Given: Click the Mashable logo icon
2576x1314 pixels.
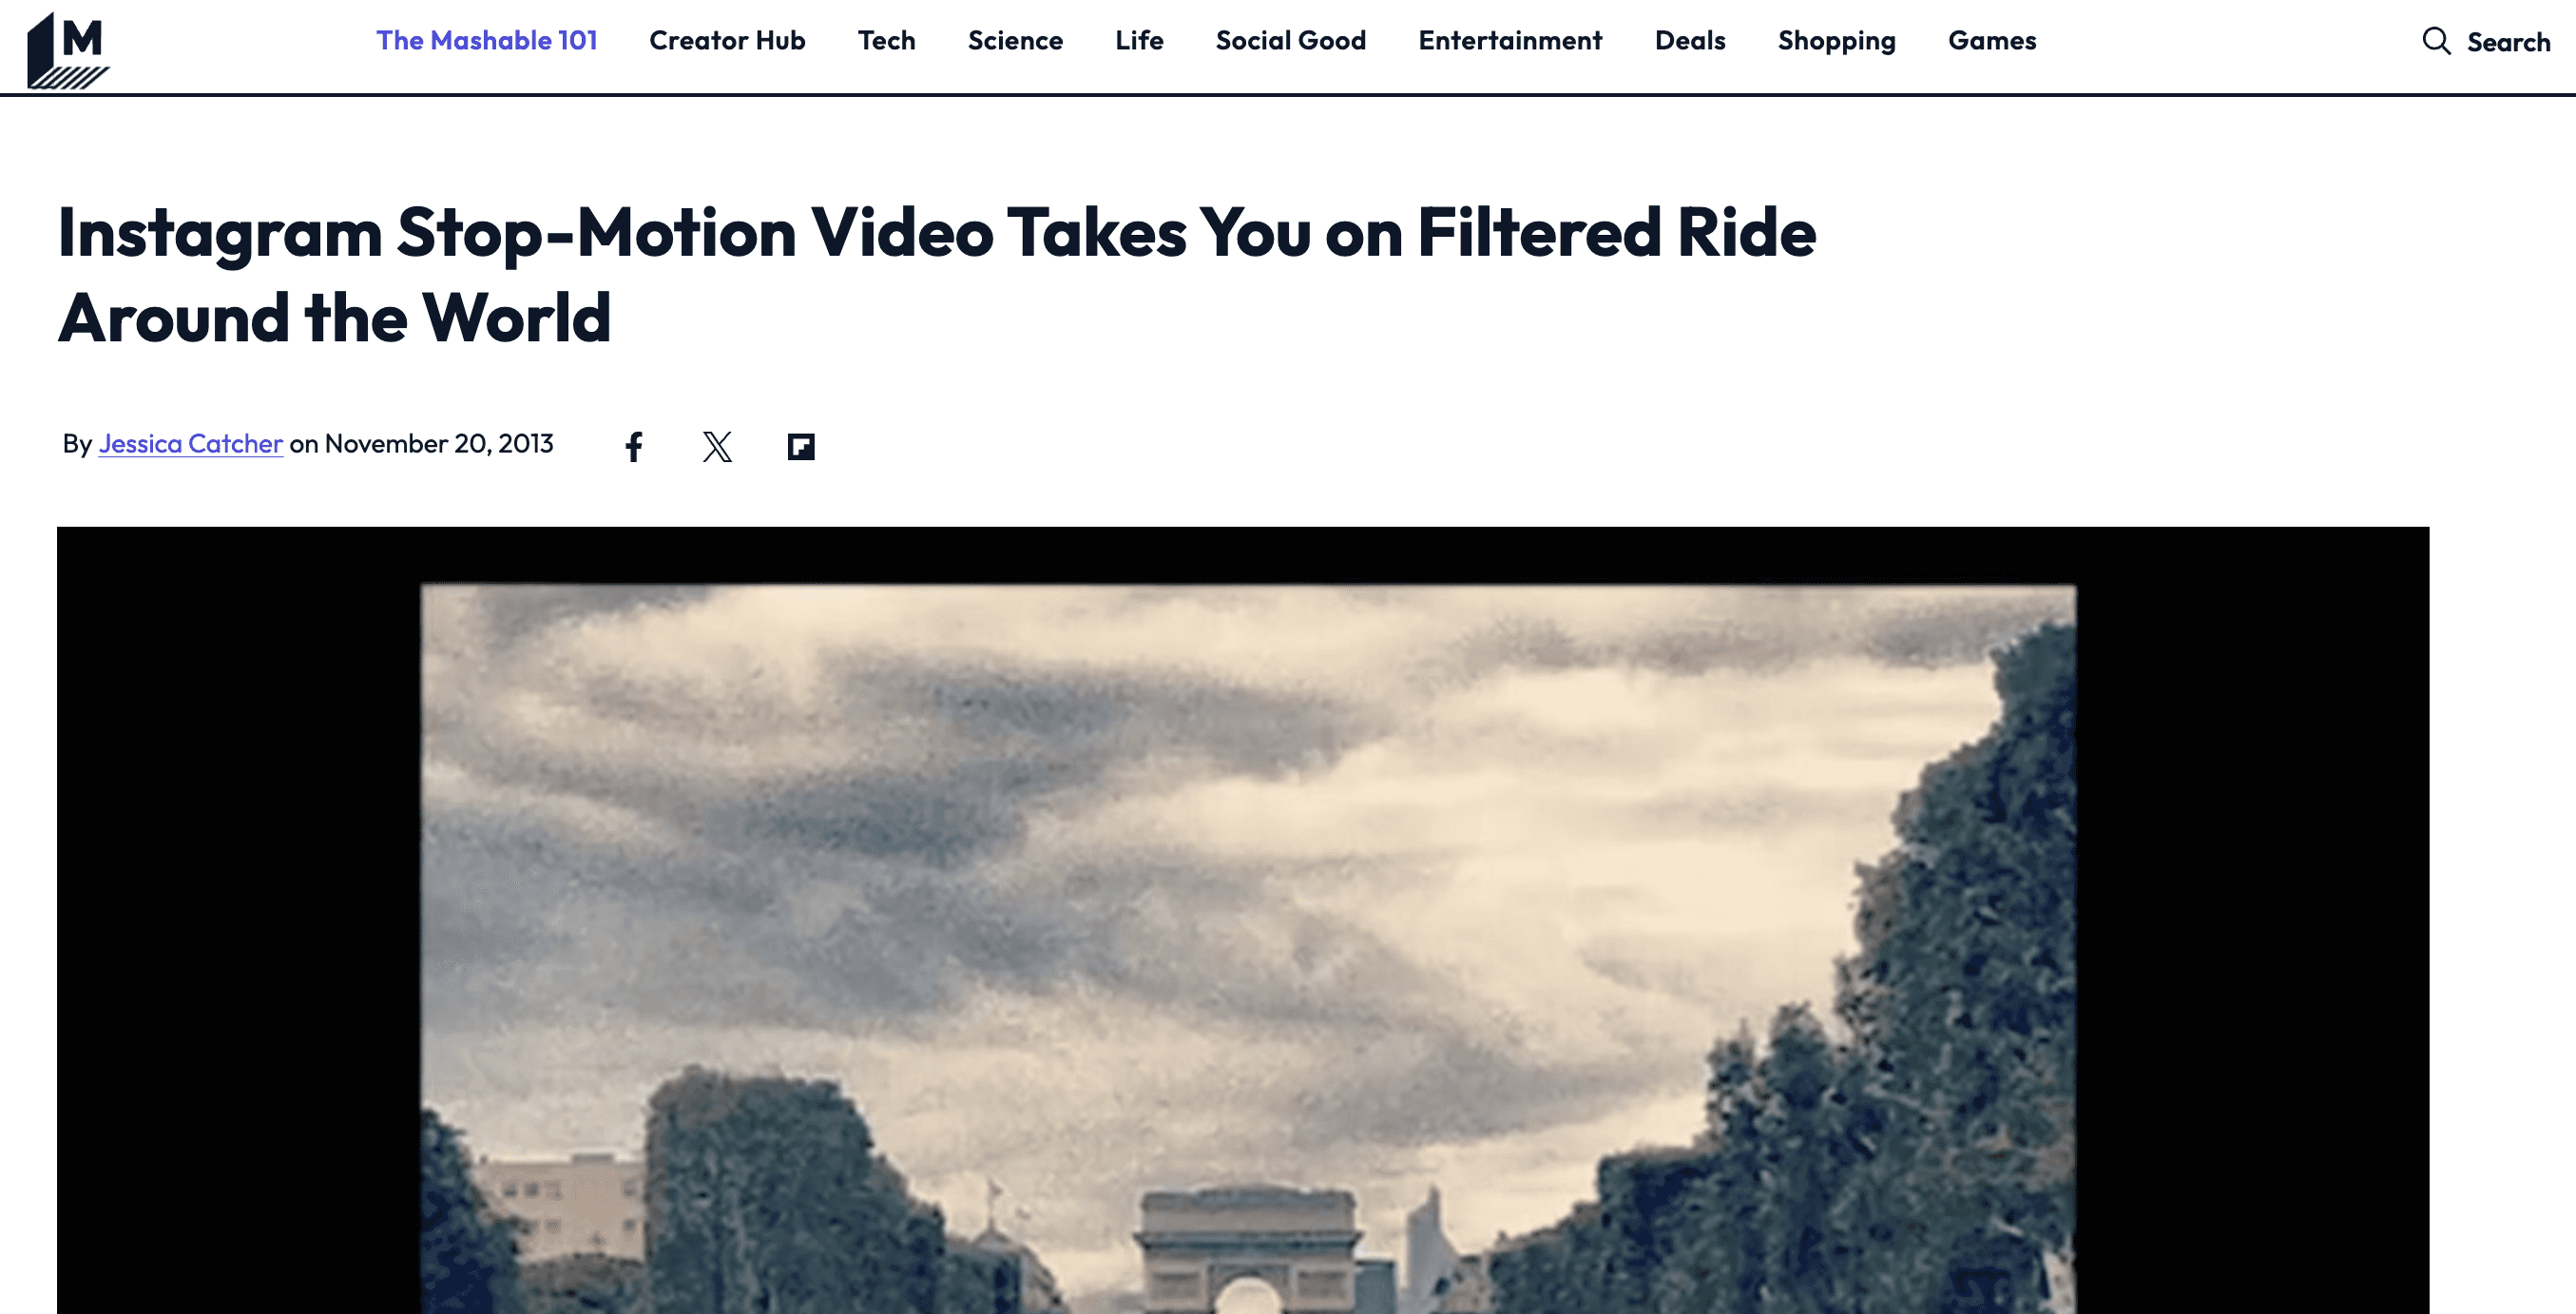Looking at the screenshot, I should [x=68, y=50].
